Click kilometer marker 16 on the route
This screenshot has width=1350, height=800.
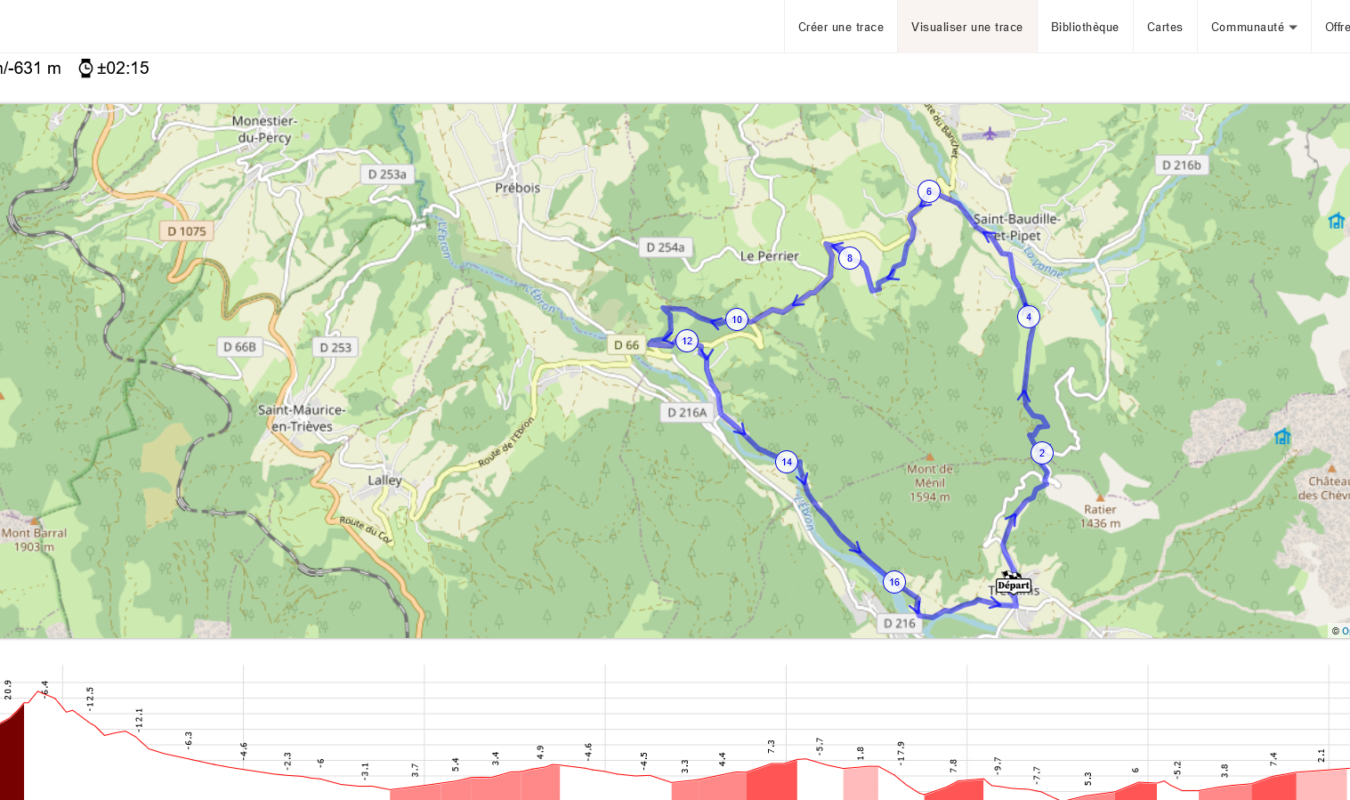tap(894, 582)
